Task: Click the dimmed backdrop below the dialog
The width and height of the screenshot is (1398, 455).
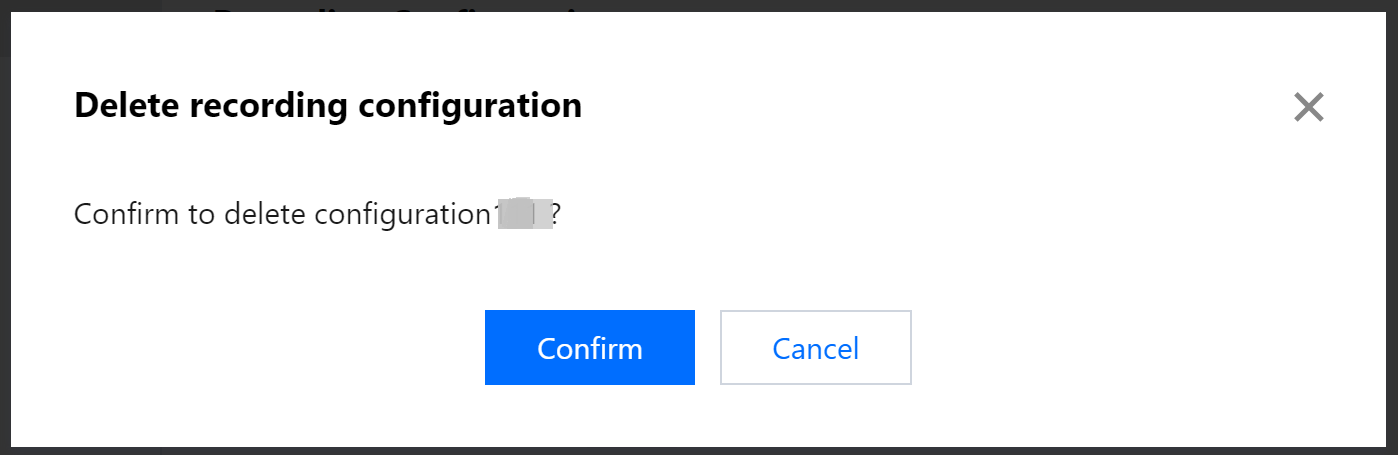Action: (x=700, y=451)
